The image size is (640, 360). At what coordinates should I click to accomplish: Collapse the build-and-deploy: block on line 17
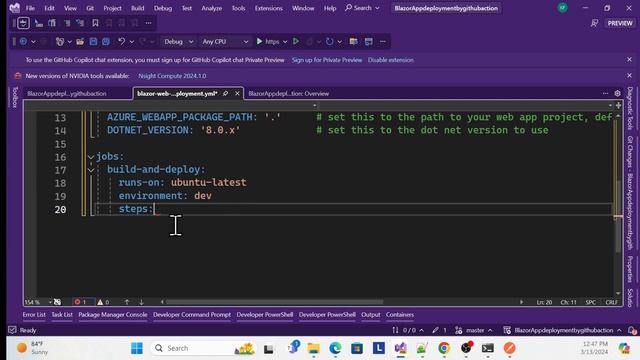[x=91, y=170]
